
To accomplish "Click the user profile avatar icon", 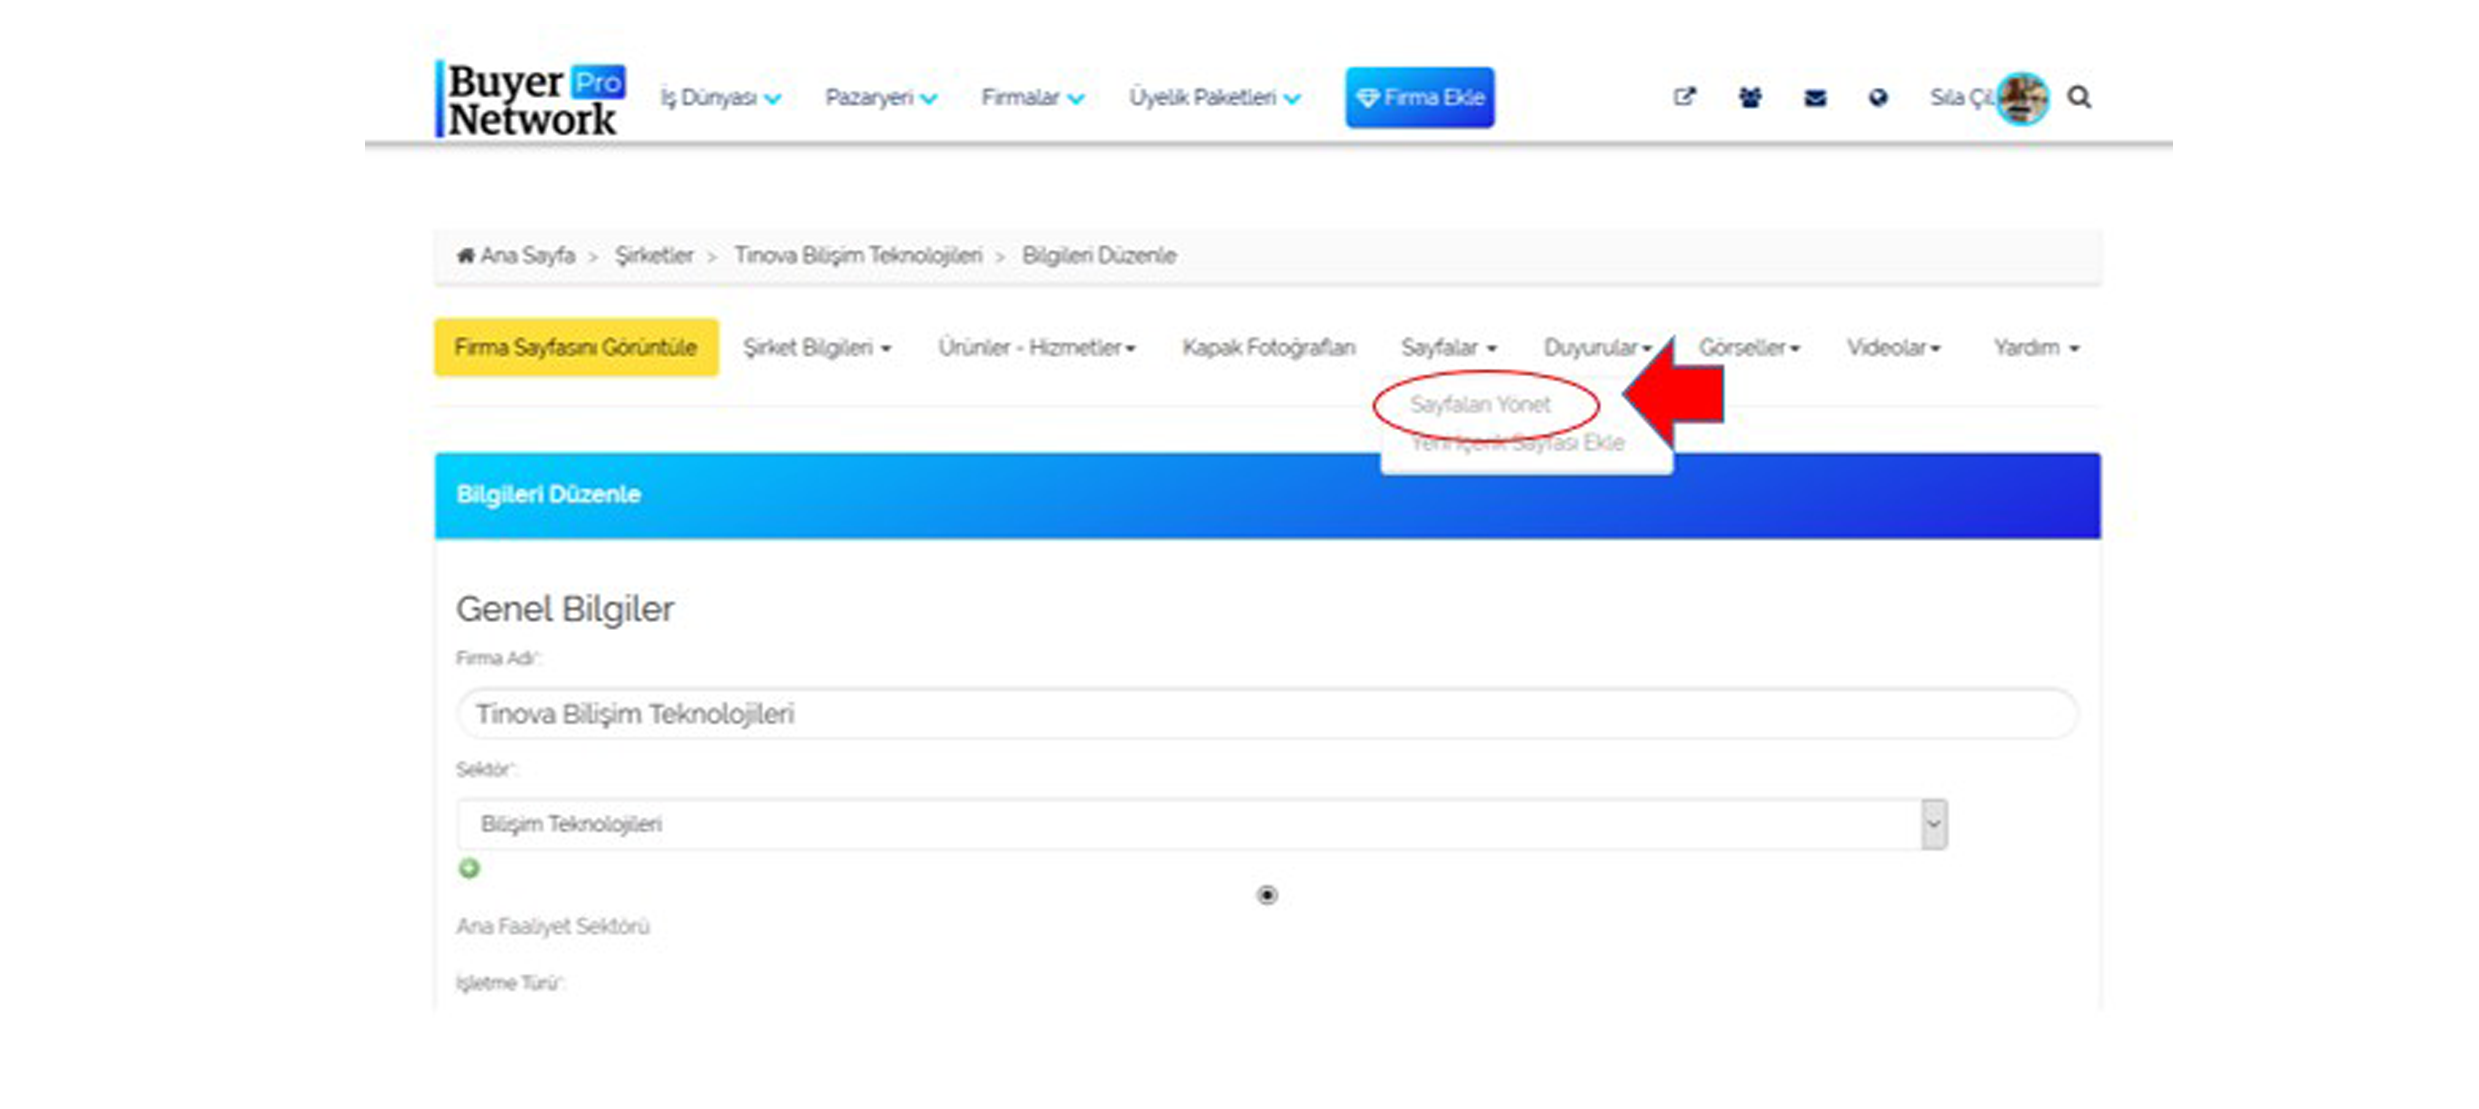I will (x=2024, y=98).
